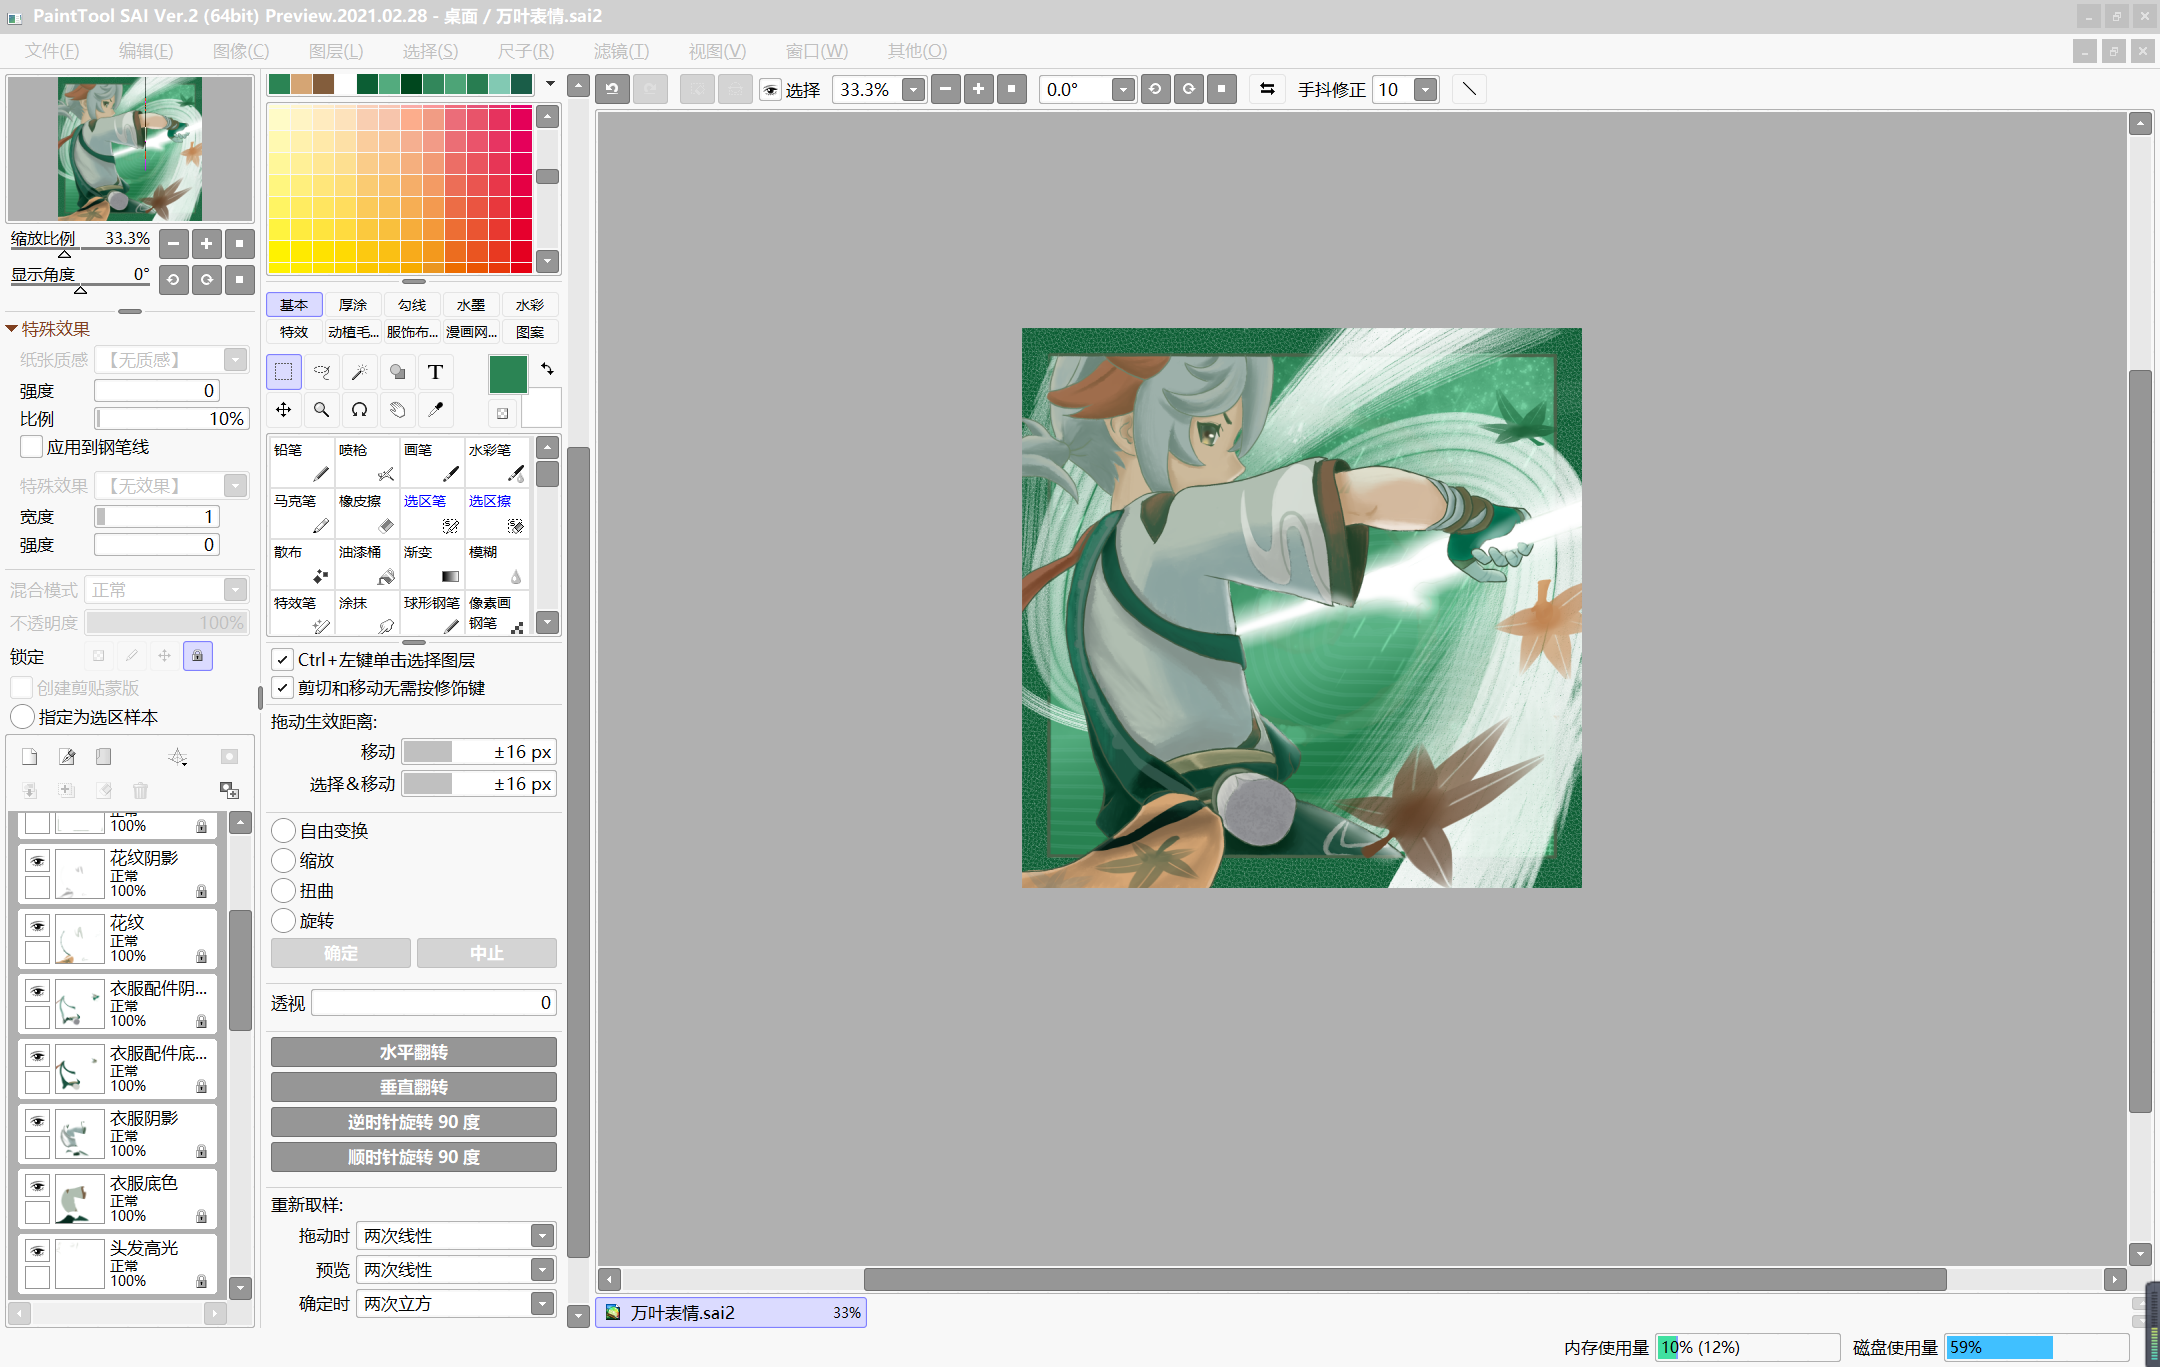This screenshot has height=1367, width=2160.
Task: Open the 手抖修正 value dropdown
Action: [1426, 90]
